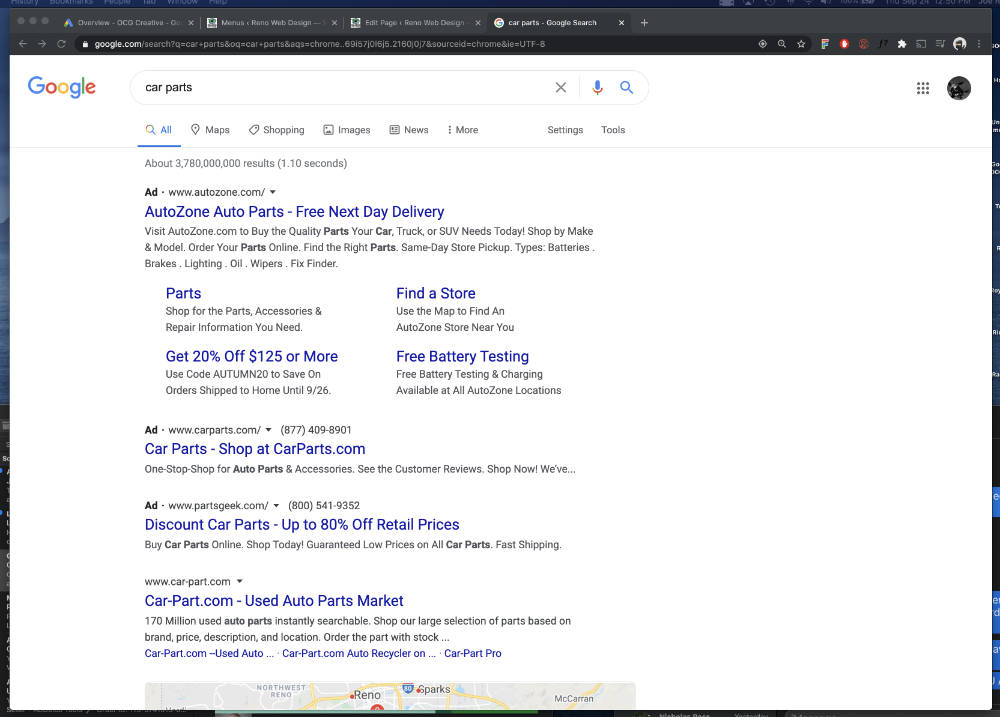Expand the More search categories menu
1000x717 pixels.
coord(462,129)
